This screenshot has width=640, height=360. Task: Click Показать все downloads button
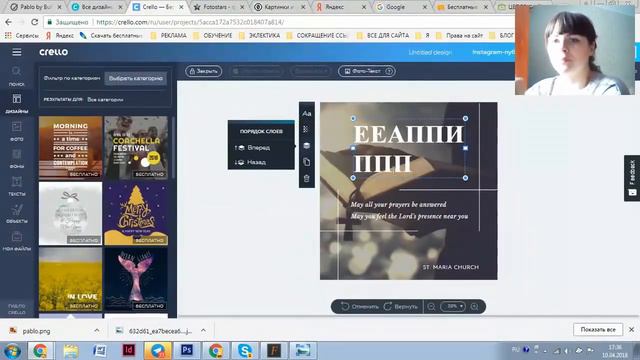click(x=598, y=329)
